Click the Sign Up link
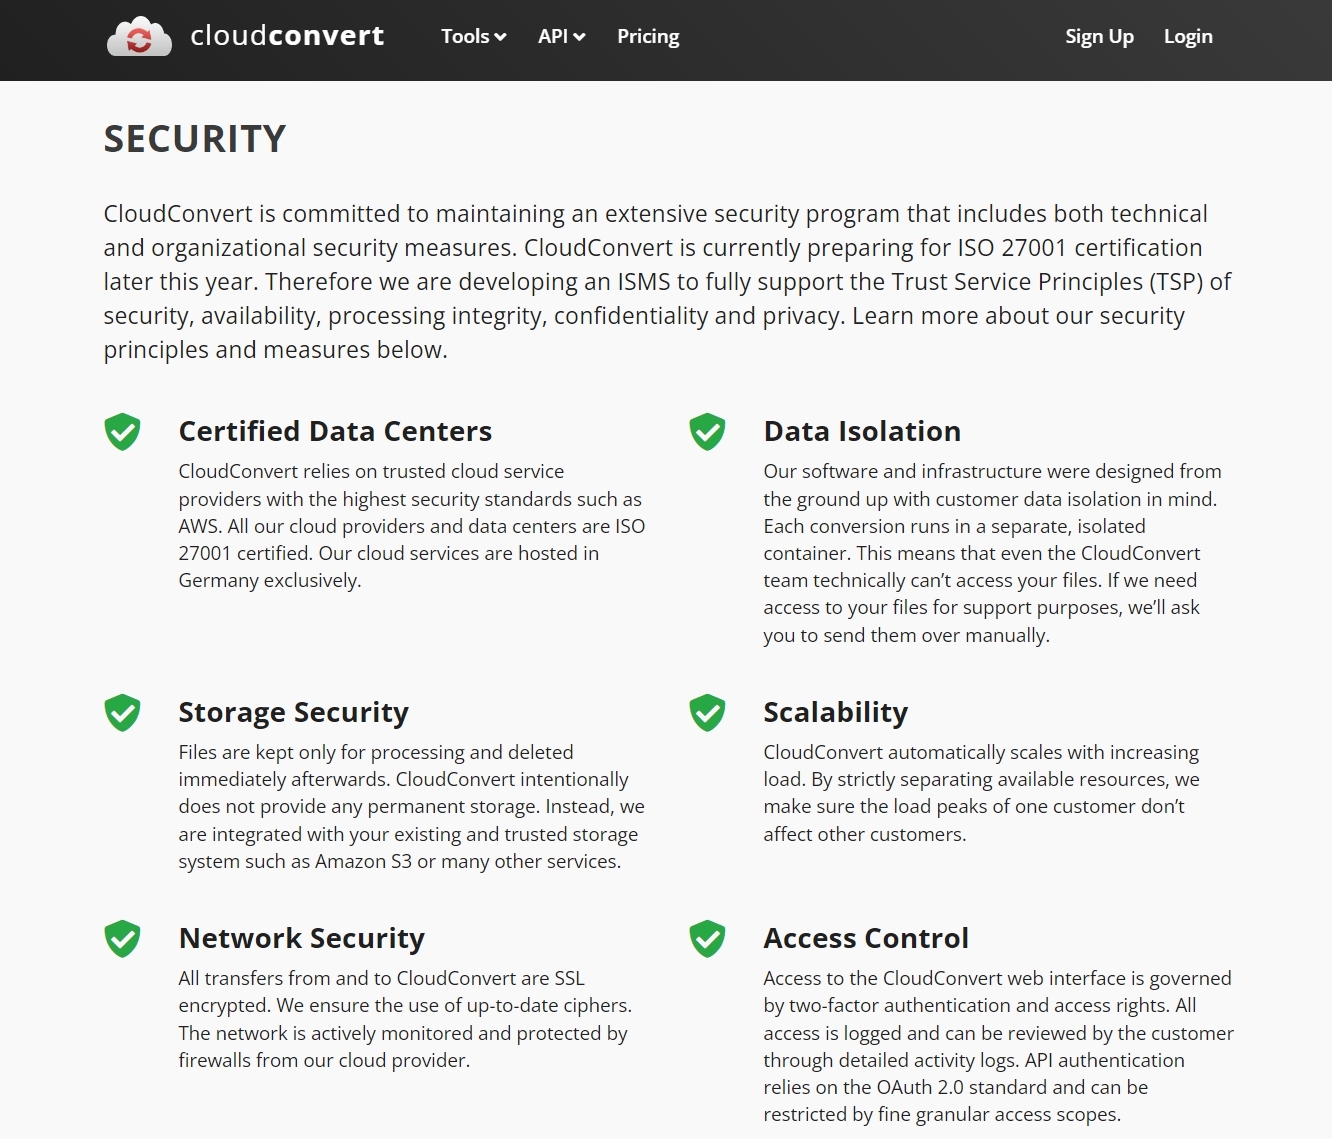 coord(1099,36)
